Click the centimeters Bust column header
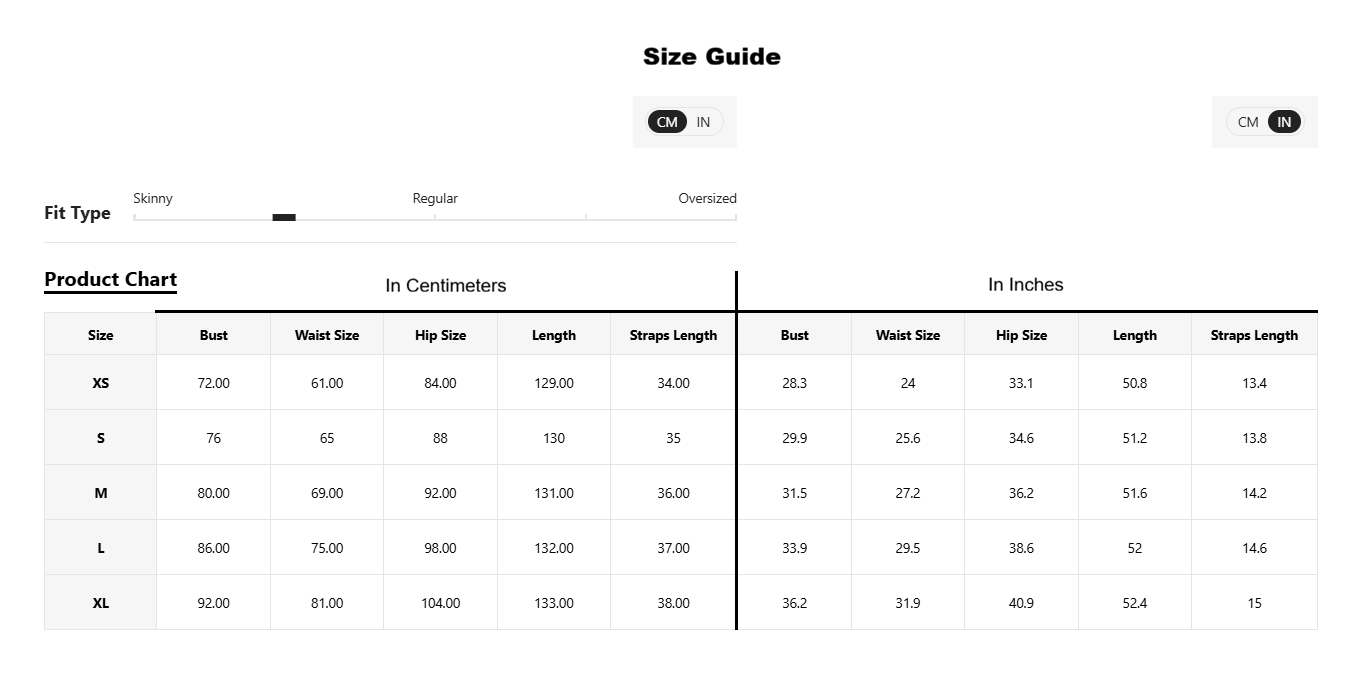 point(214,335)
